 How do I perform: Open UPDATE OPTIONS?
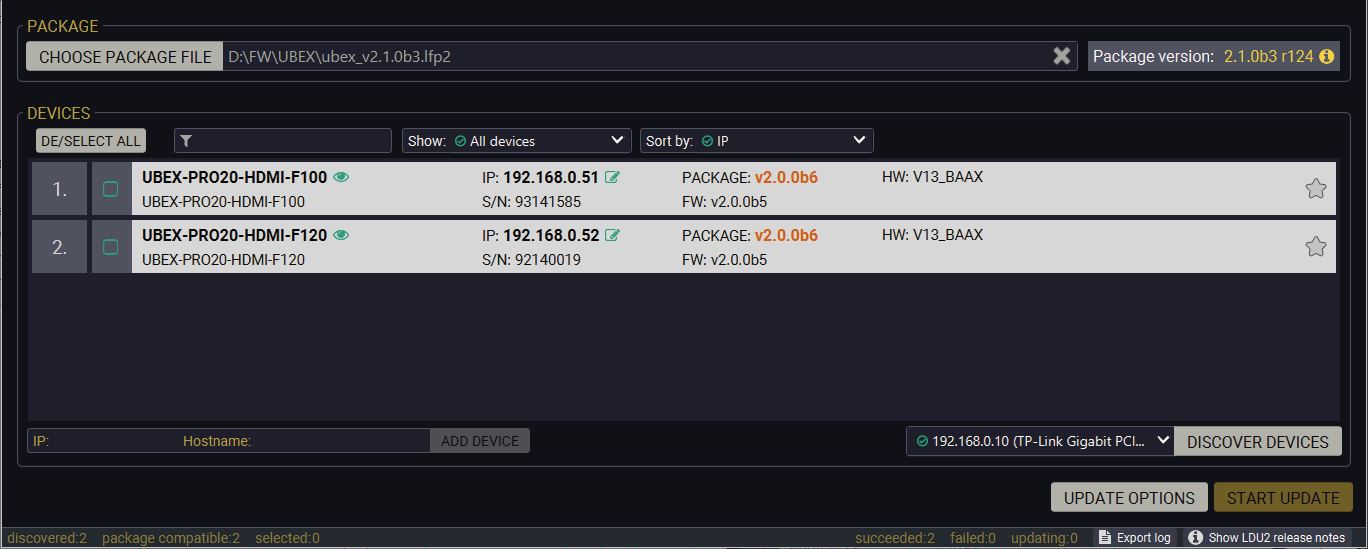pos(1129,498)
